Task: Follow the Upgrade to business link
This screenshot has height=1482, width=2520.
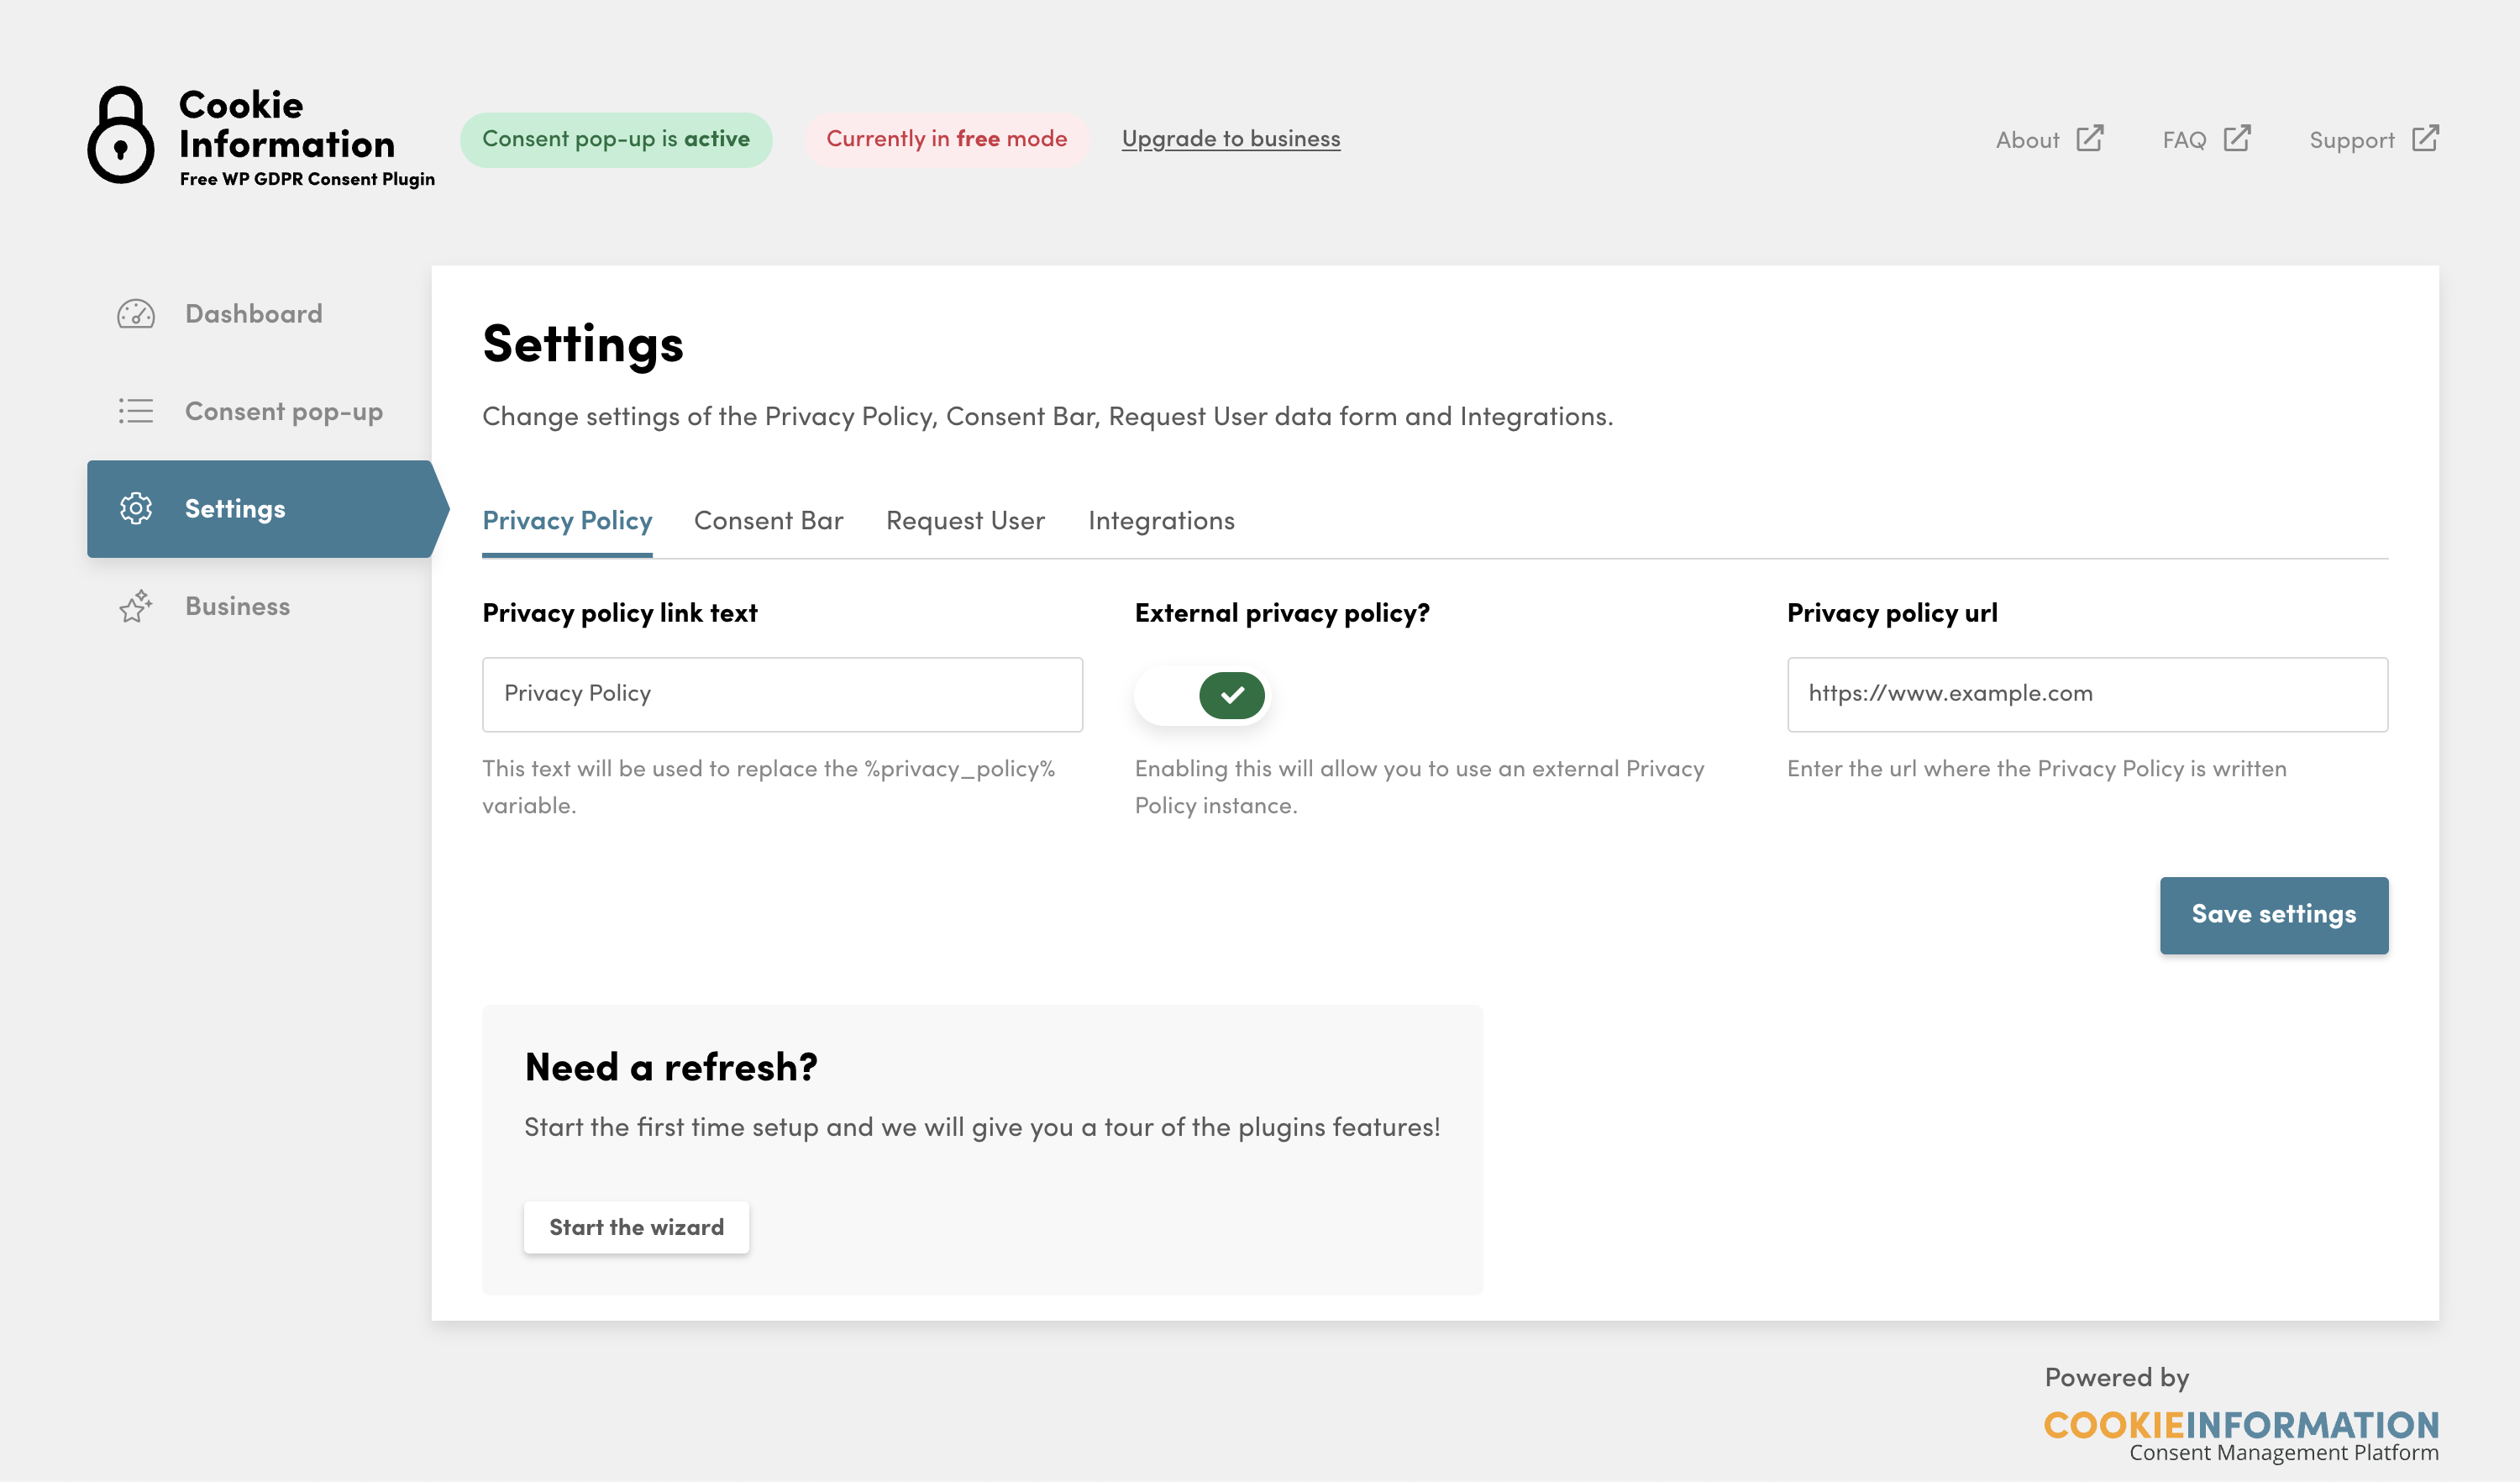Action: pyautogui.click(x=1230, y=139)
